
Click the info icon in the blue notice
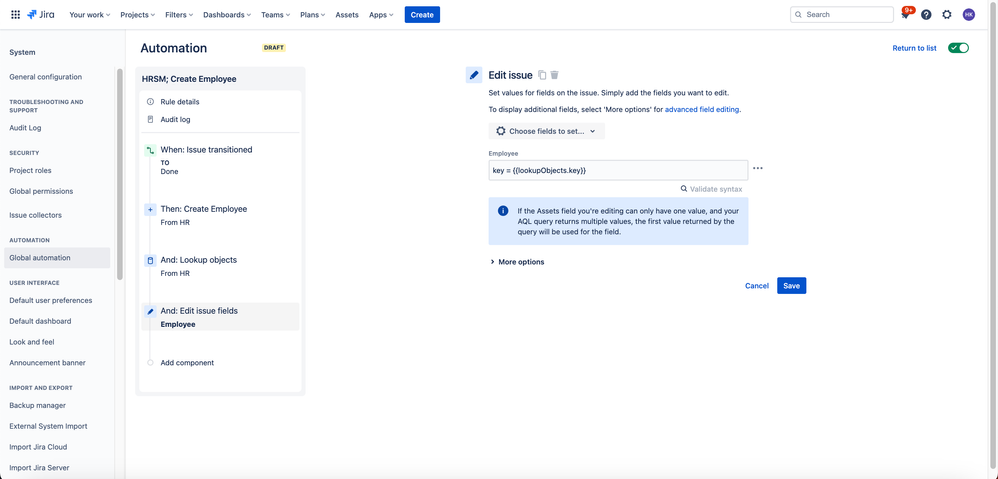point(503,211)
